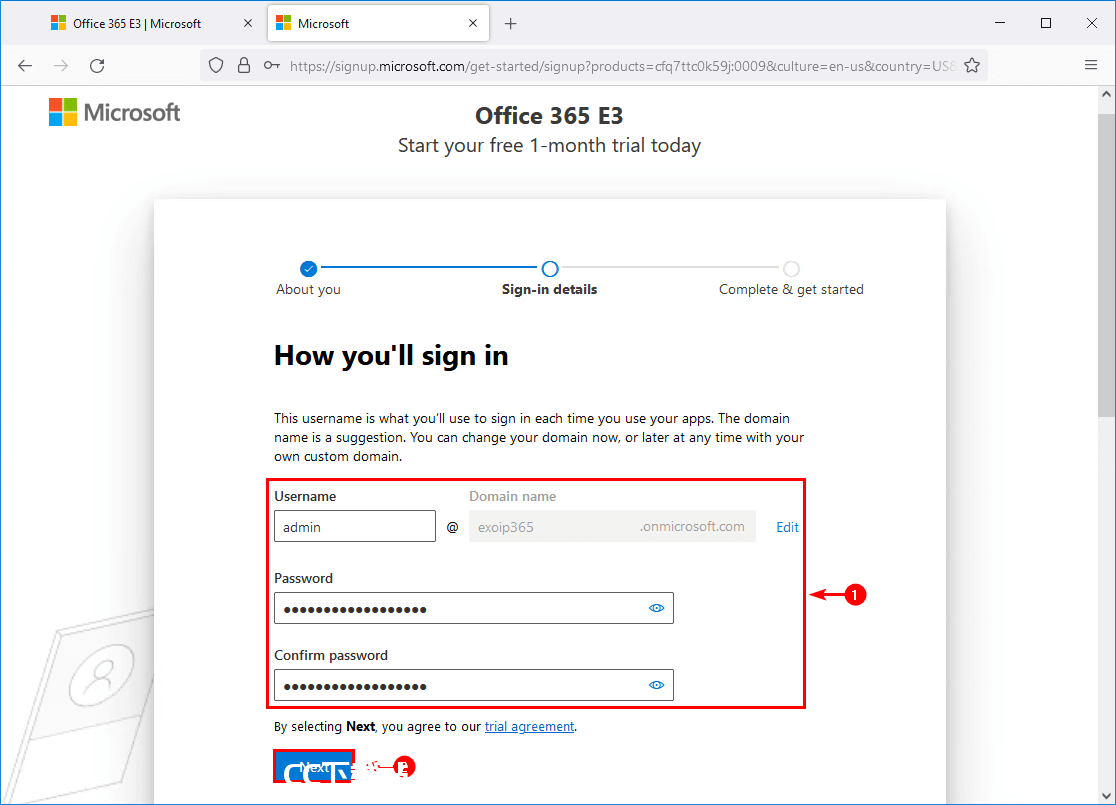Click the Complete & get started step
This screenshot has width=1116, height=805.
[791, 278]
